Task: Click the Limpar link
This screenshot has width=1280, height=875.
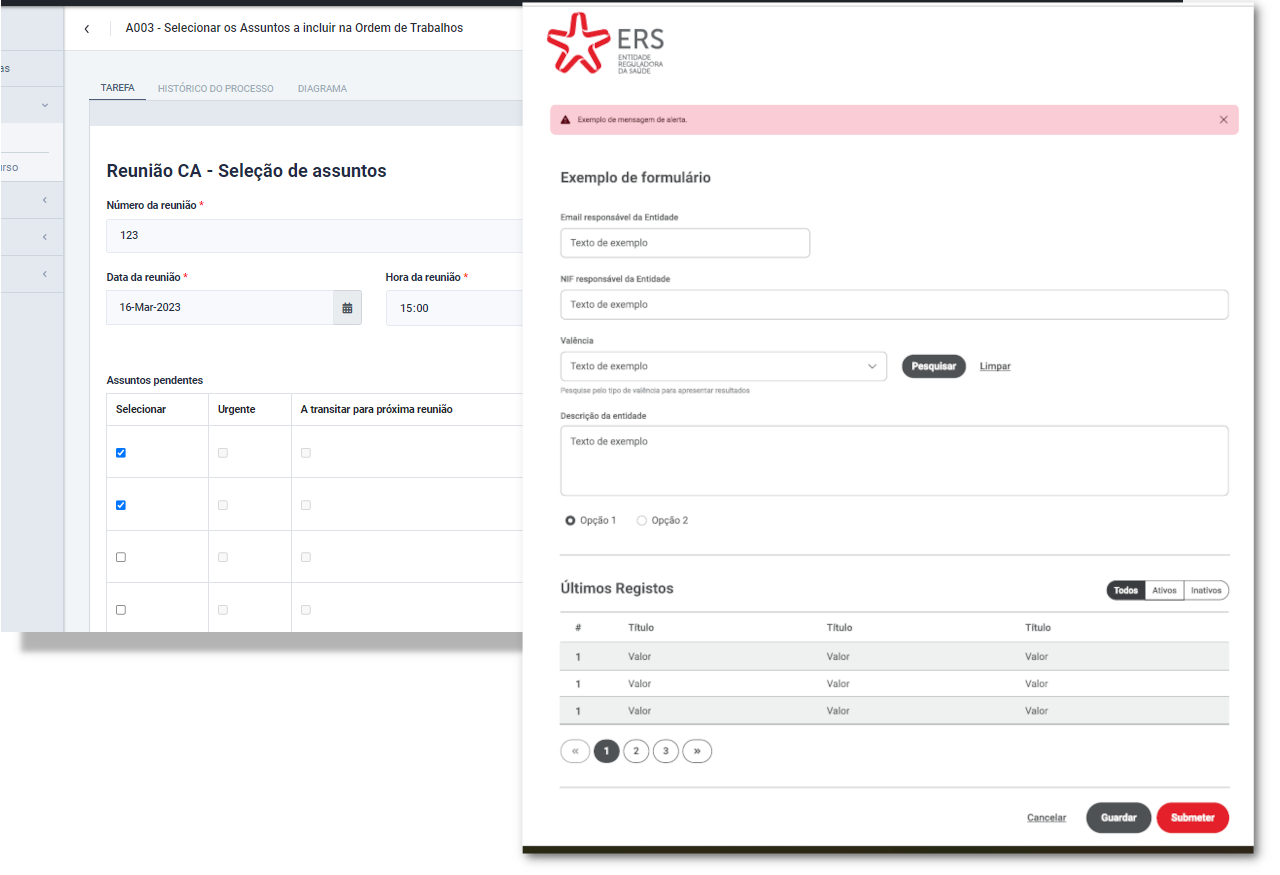Action: (x=995, y=366)
